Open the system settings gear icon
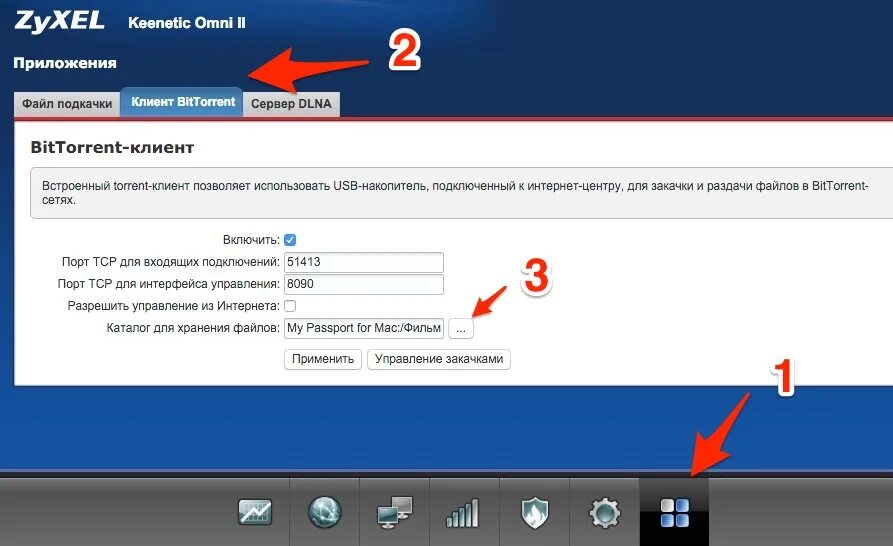This screenshot has height=546, width=893. [x=604, y=512]
